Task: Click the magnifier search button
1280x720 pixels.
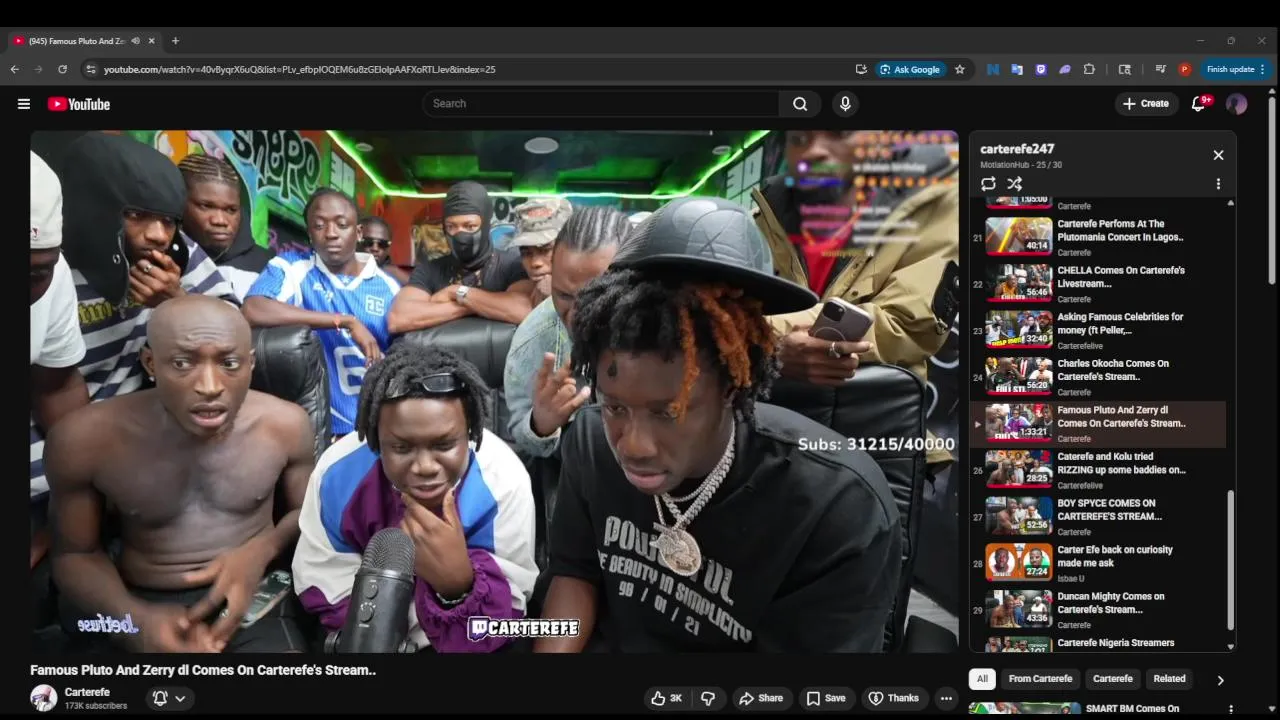Action: [x=800, y=104]
